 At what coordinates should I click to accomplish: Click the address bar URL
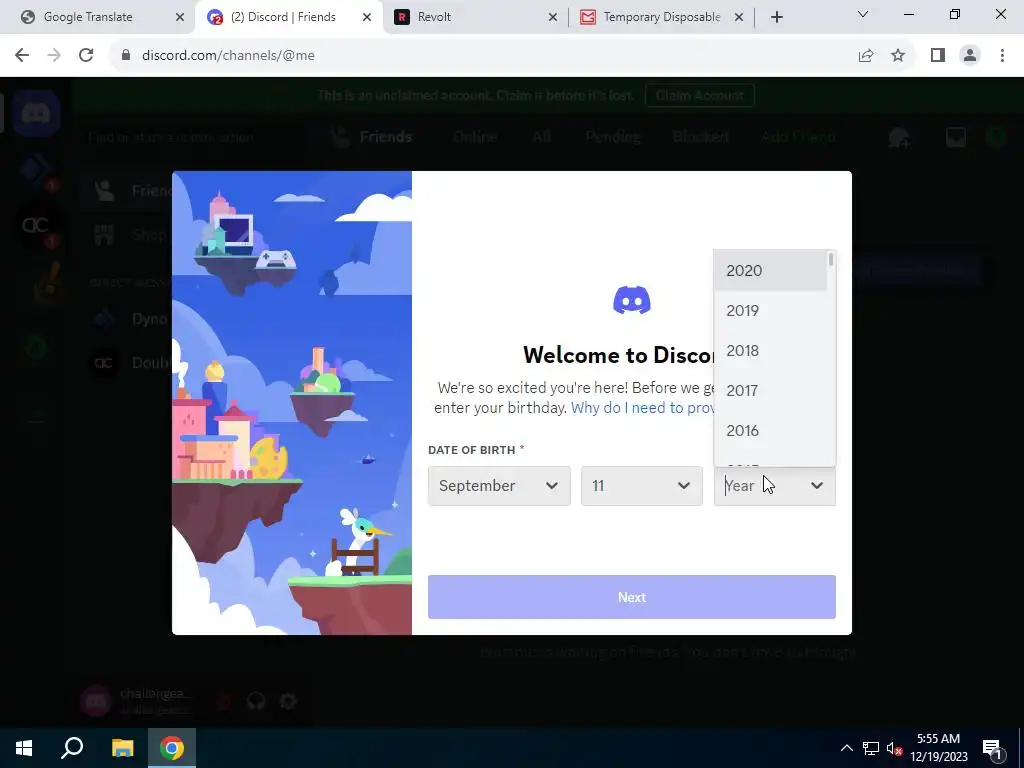228,56
